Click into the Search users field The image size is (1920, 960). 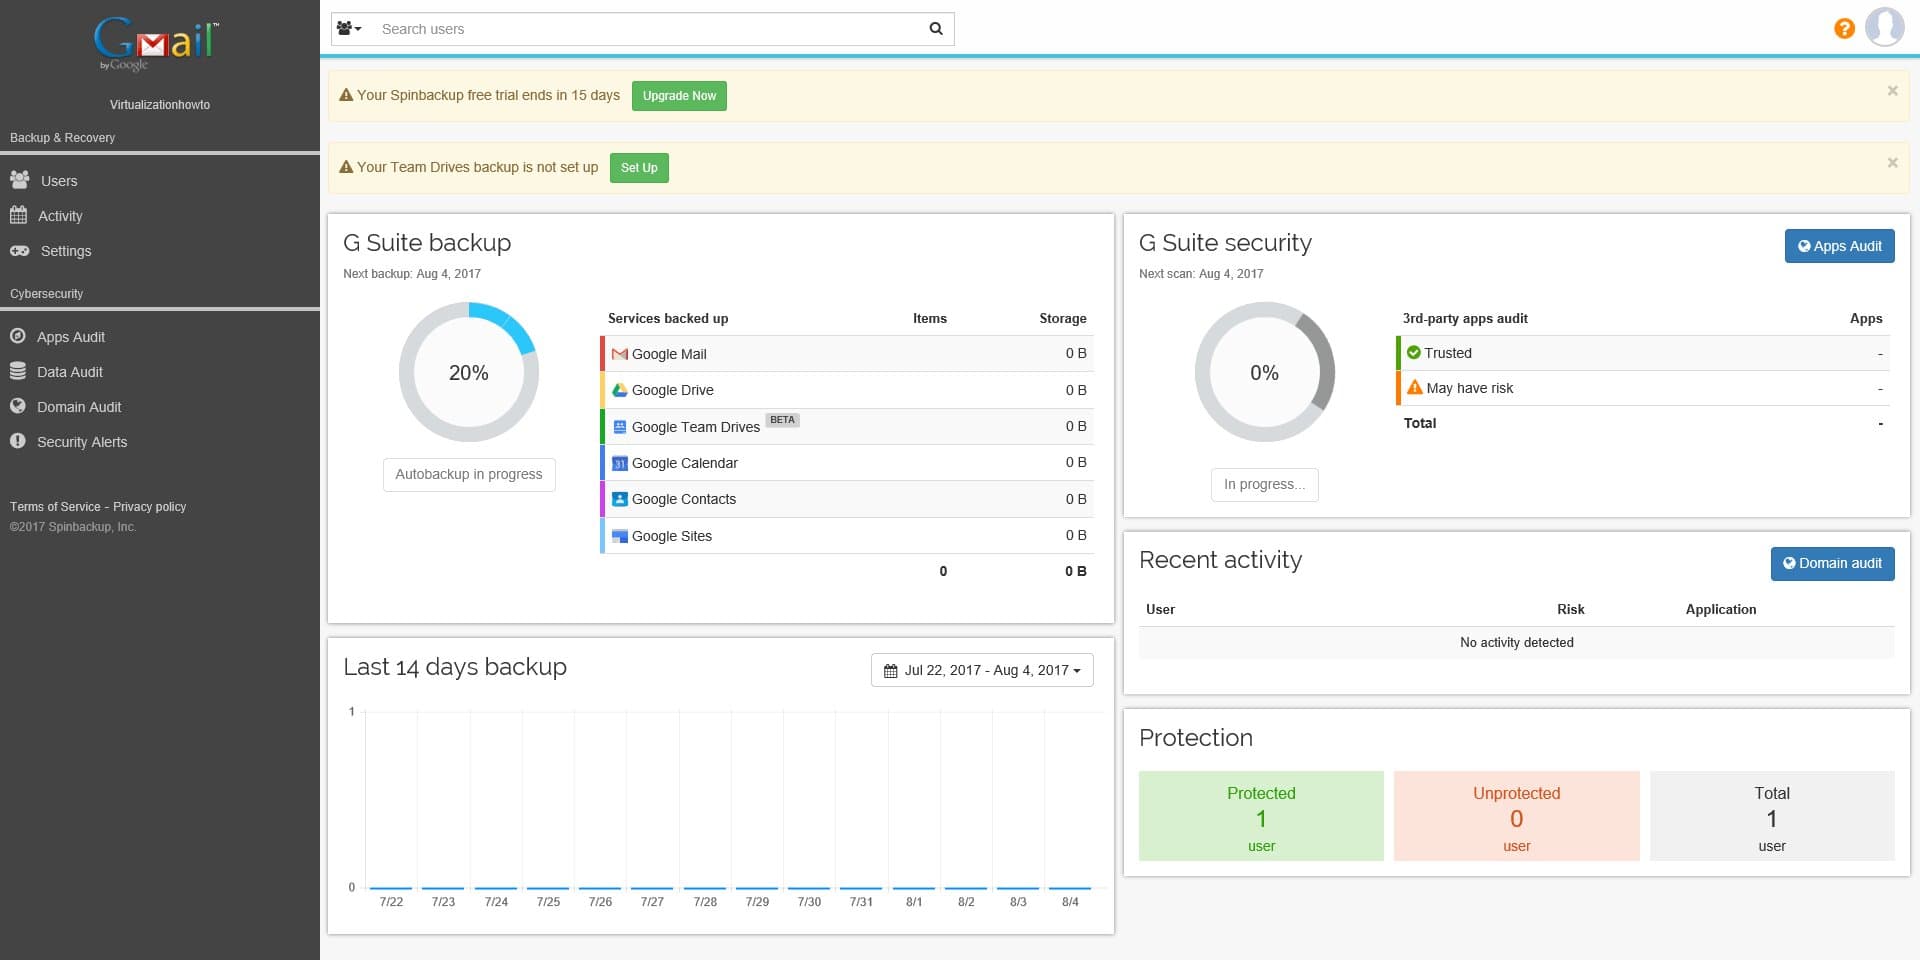coord(648,29)
